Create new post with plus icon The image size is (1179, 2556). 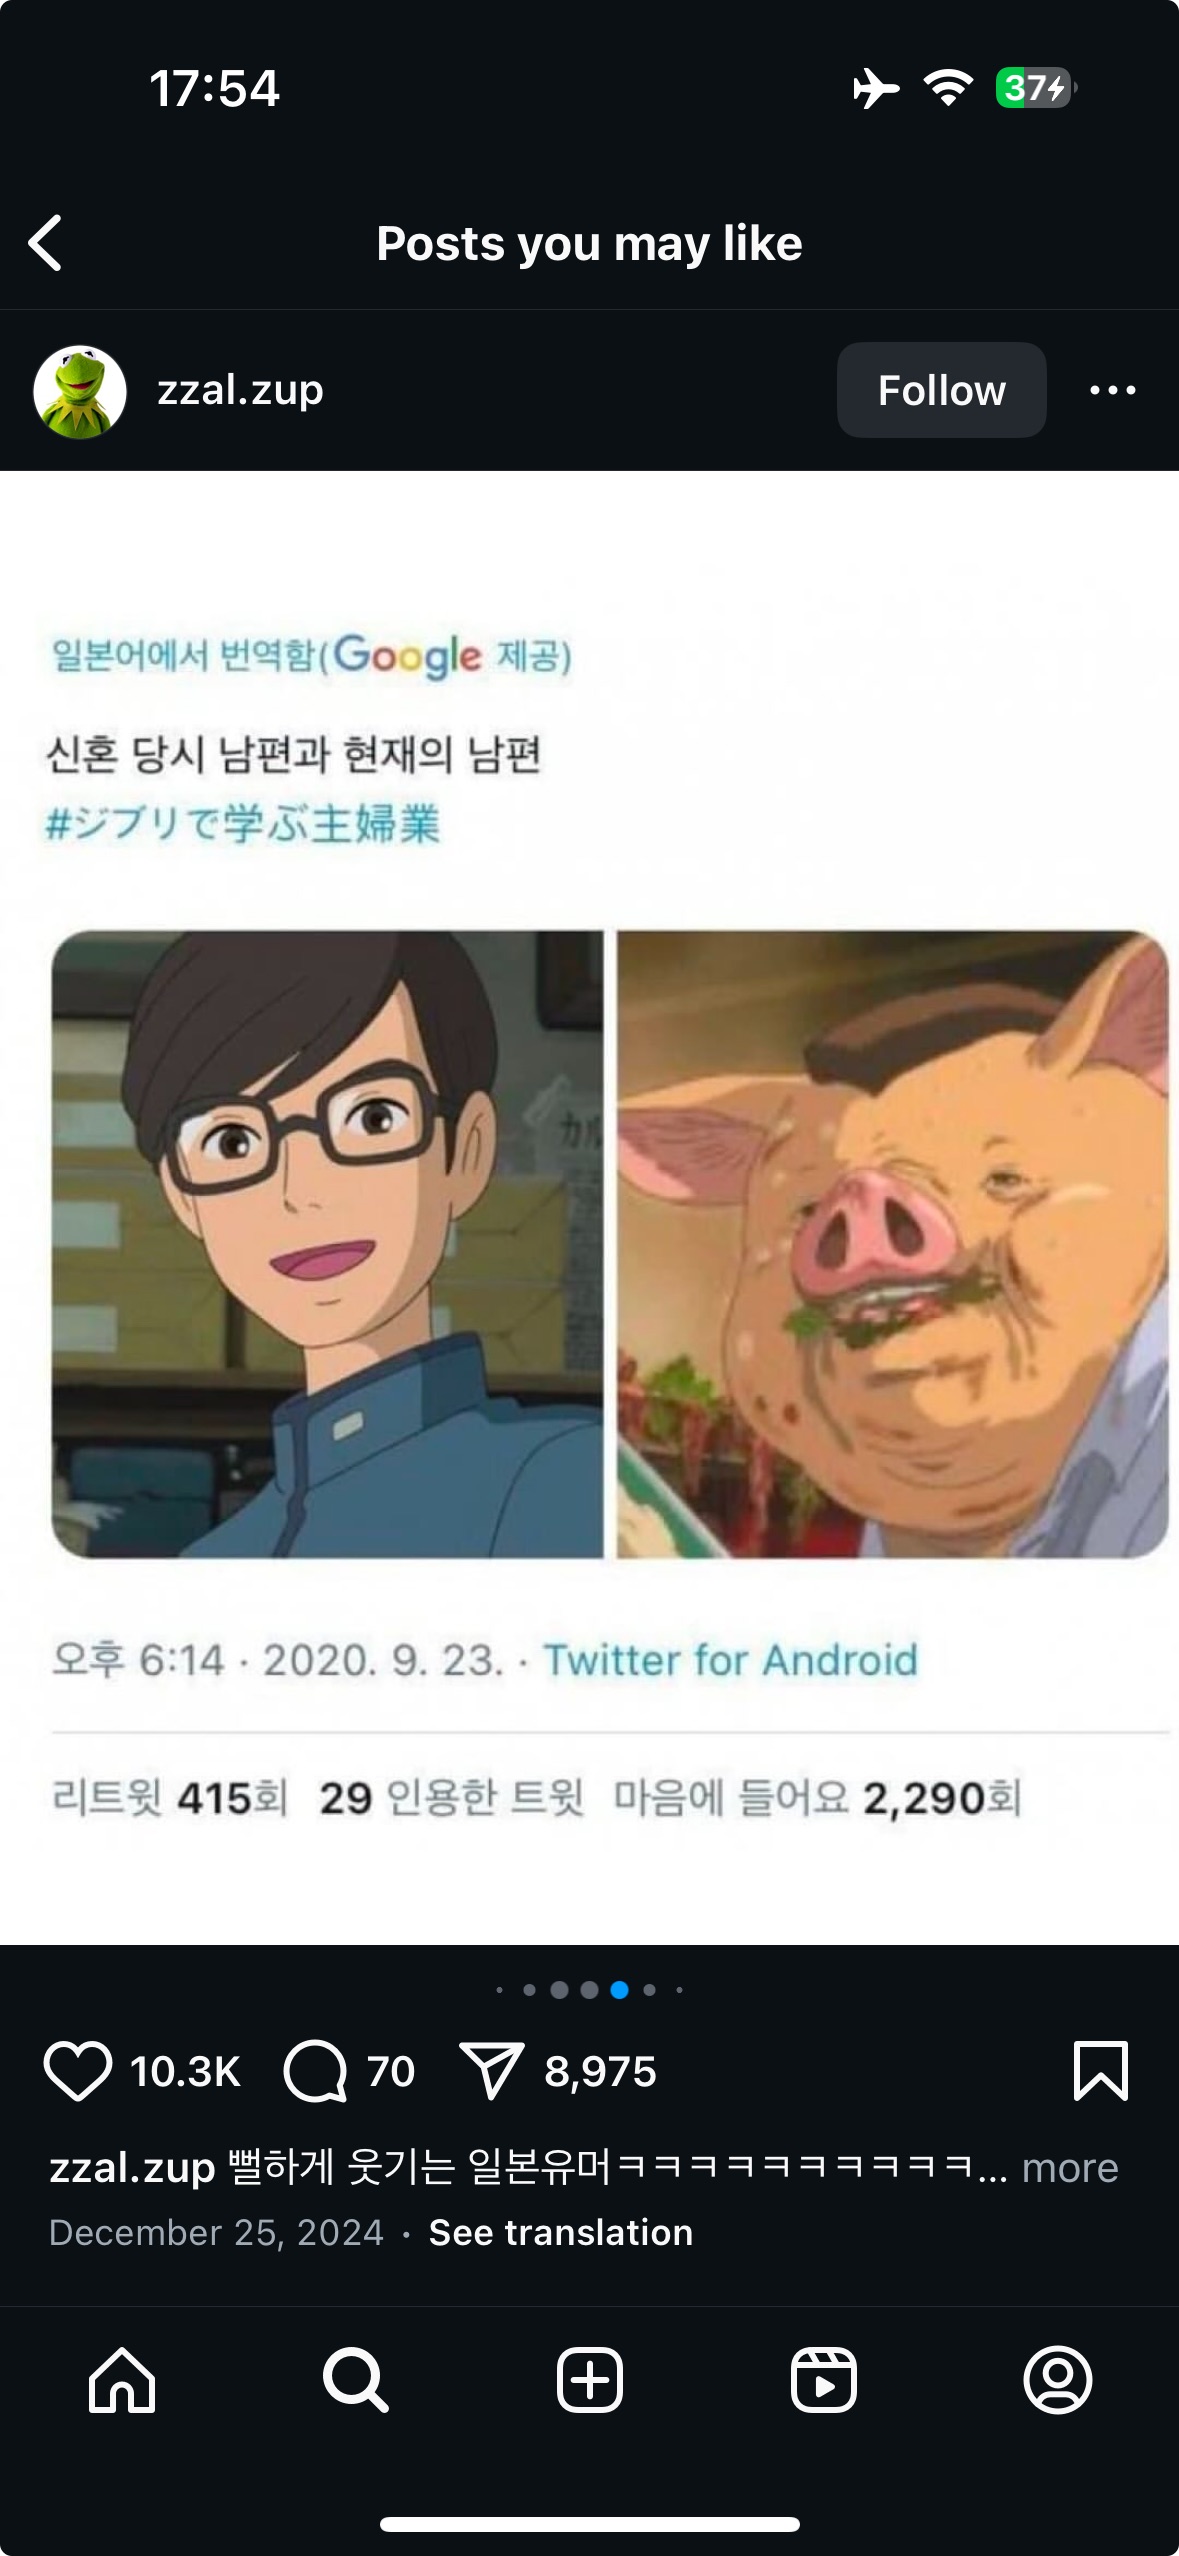pyautogui.click(x=589, y=2380)
